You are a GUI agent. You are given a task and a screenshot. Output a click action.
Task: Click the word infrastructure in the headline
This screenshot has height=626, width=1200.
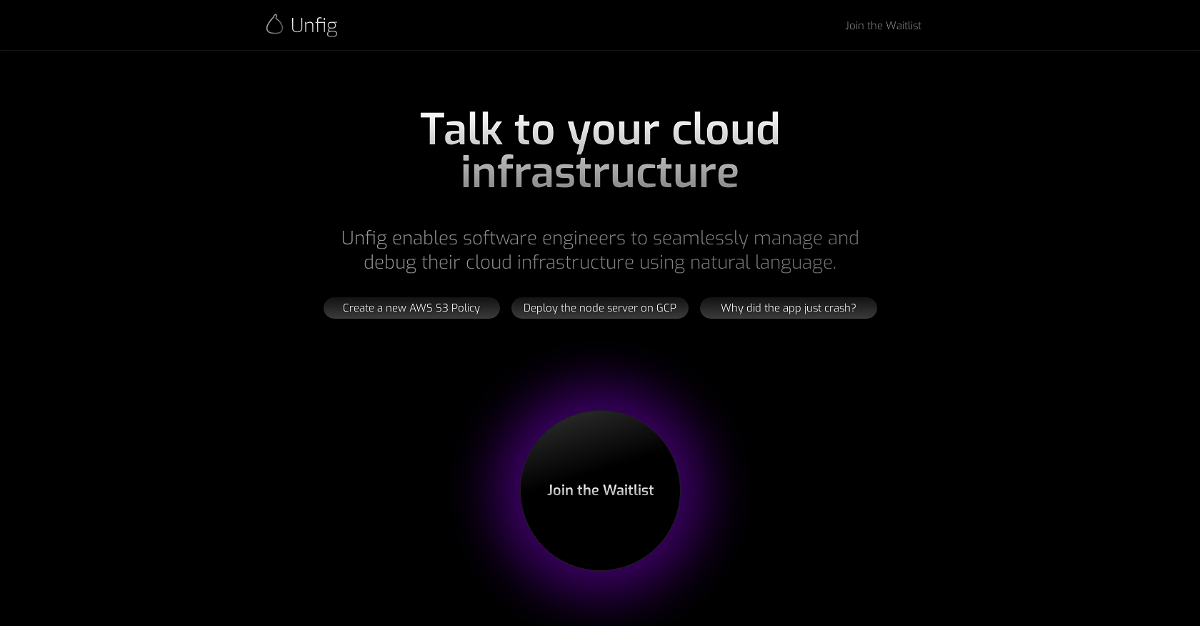[x=600, y=172]
